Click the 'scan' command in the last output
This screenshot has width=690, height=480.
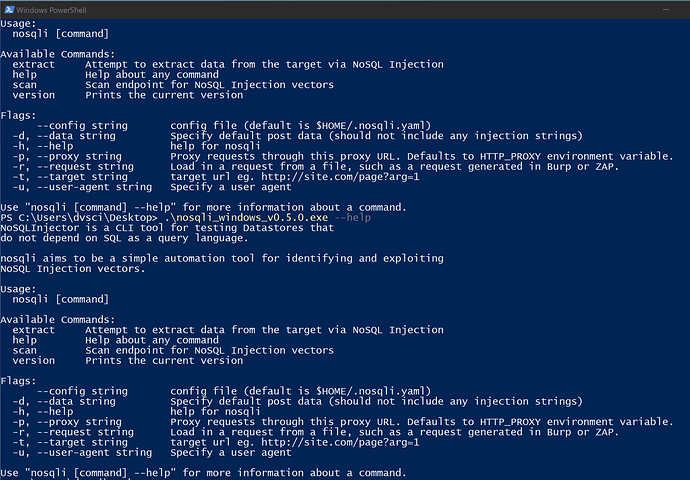coord(25,351)
